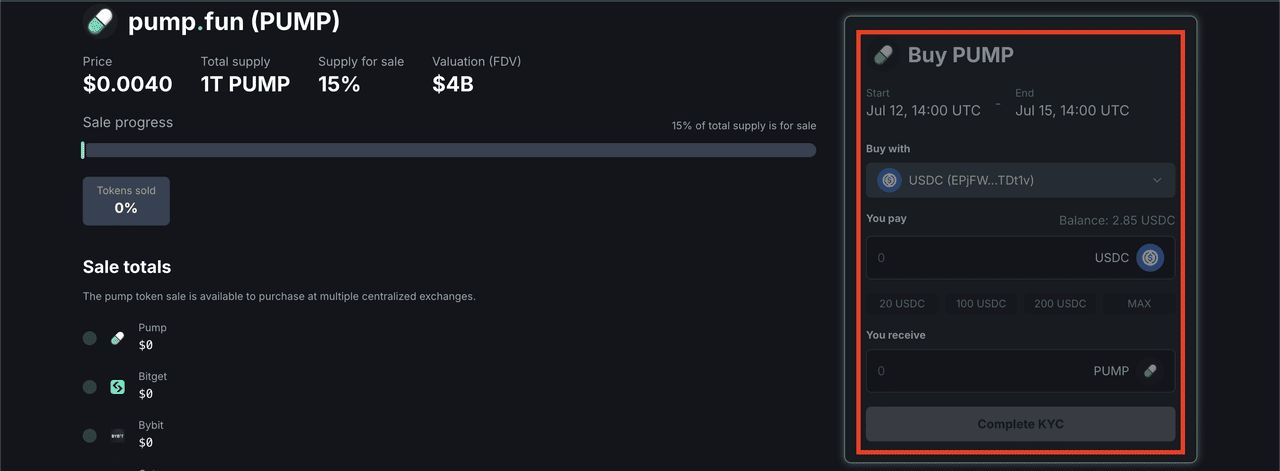This screenshot has height=471, width=1280.
Task: Click the Bitget exchange icon
Action: (117, 387)
